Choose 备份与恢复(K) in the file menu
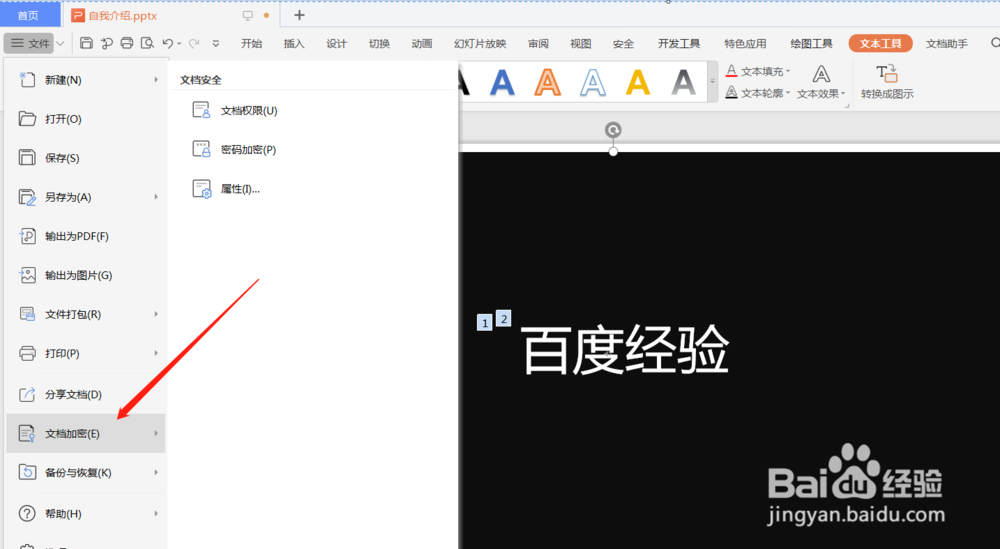 pyautogui.click(x=86, y=472)
